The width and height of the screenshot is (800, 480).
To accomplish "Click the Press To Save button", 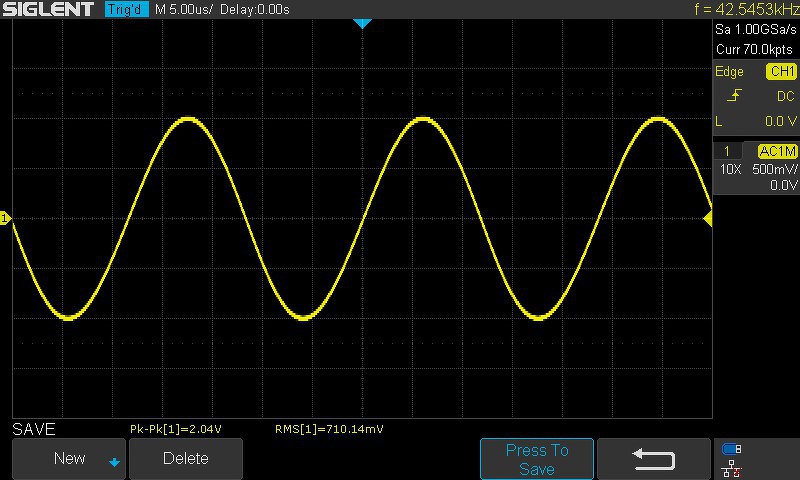I will click(x=537, y=459).
